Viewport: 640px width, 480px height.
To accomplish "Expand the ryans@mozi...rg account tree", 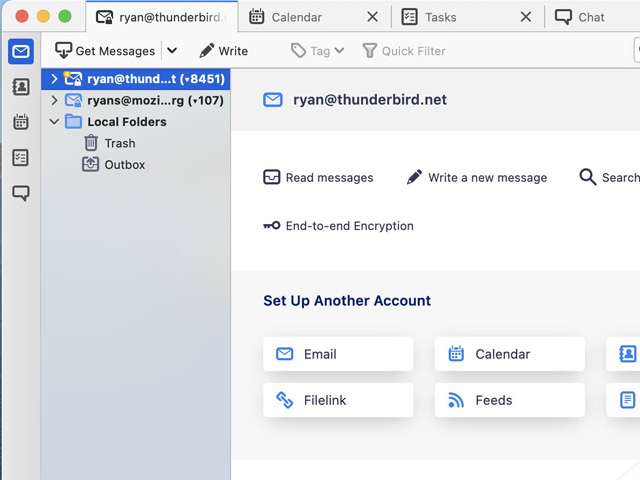I will point(54,100).
